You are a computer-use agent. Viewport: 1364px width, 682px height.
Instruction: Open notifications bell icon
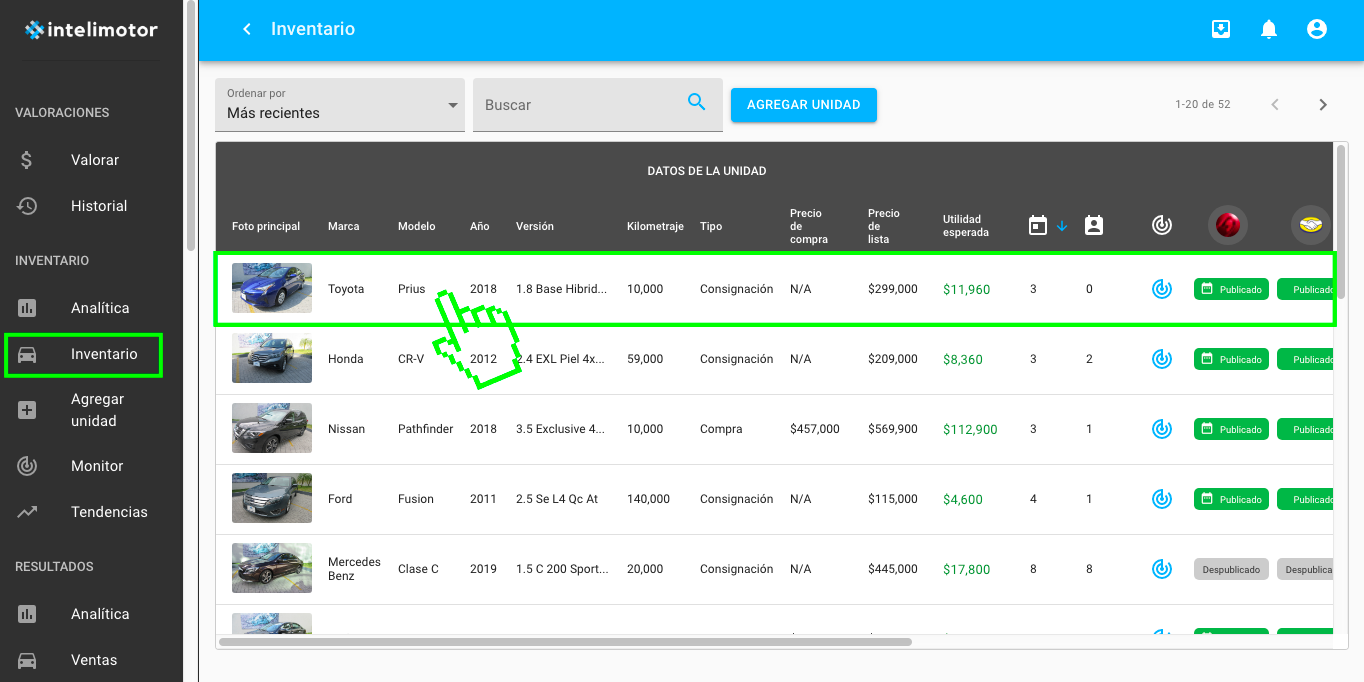1269,29
